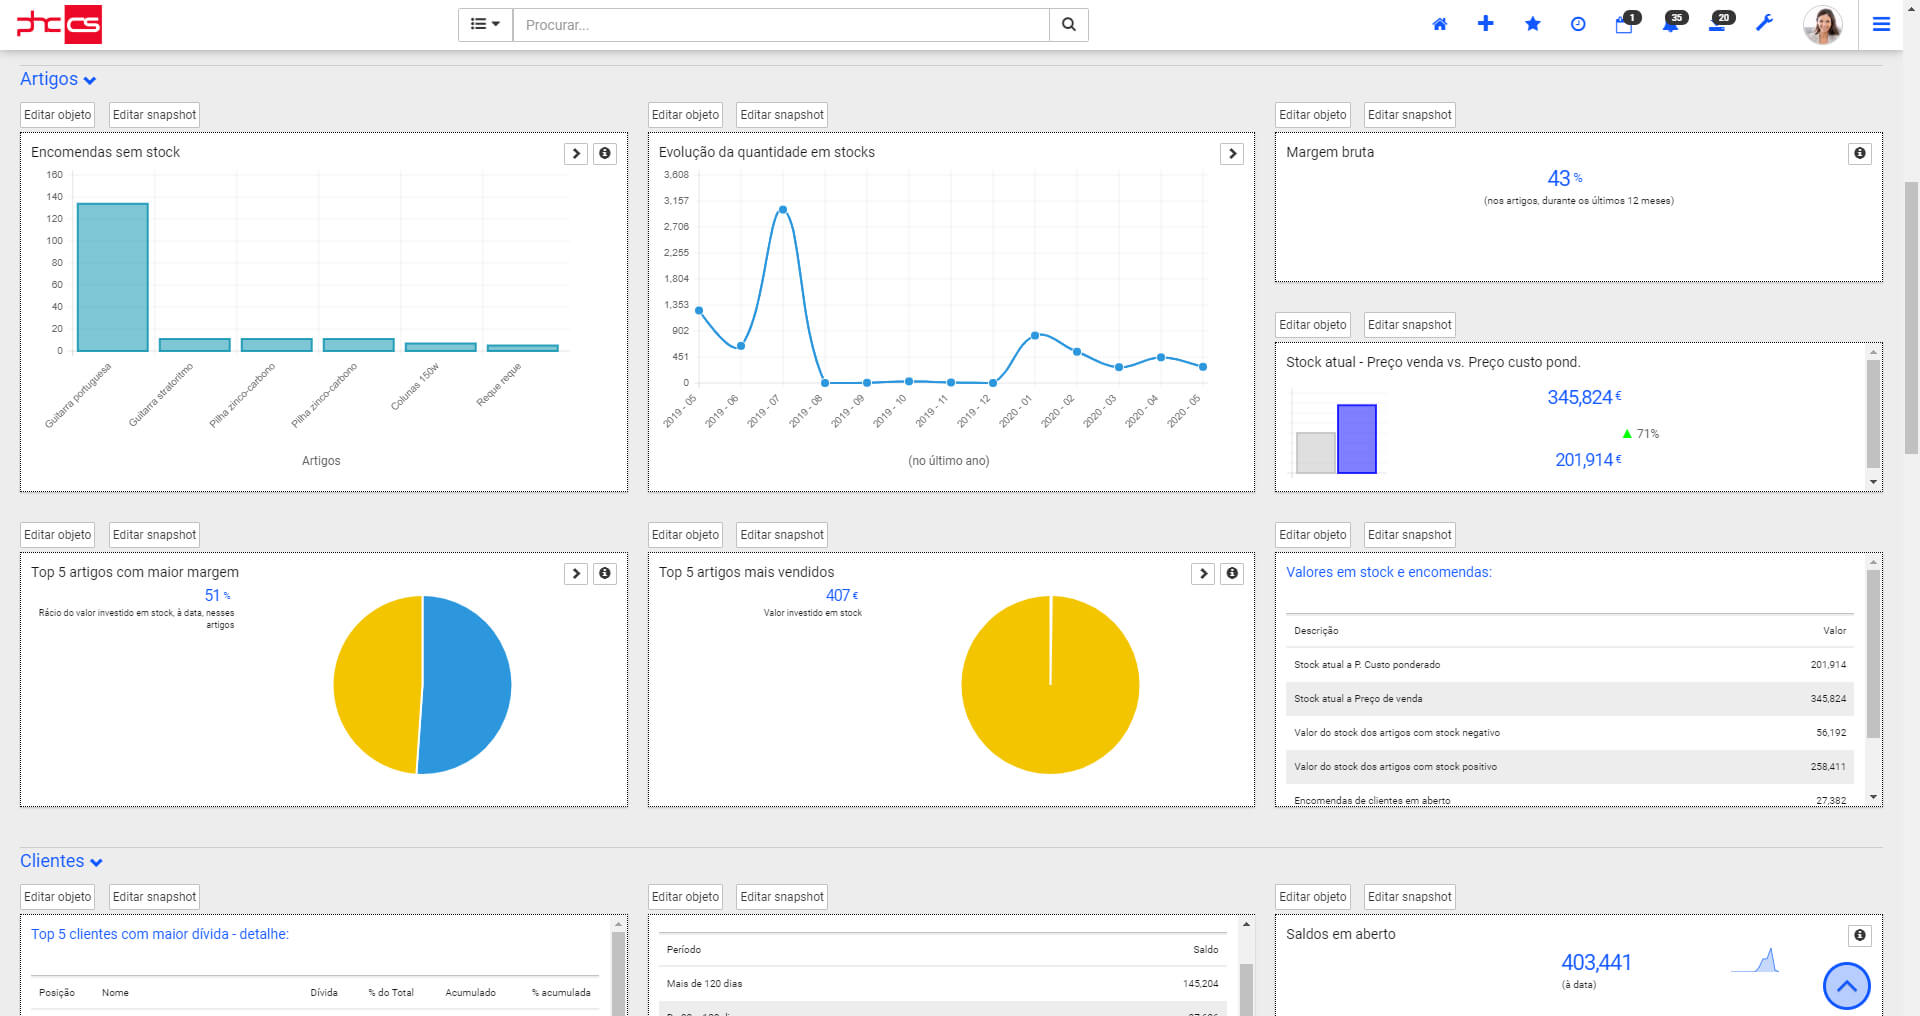This screenshot has height=1016, width=1920.
Task: Open notifications bell with 35 badge
Action: click(x=1672, y=23)
